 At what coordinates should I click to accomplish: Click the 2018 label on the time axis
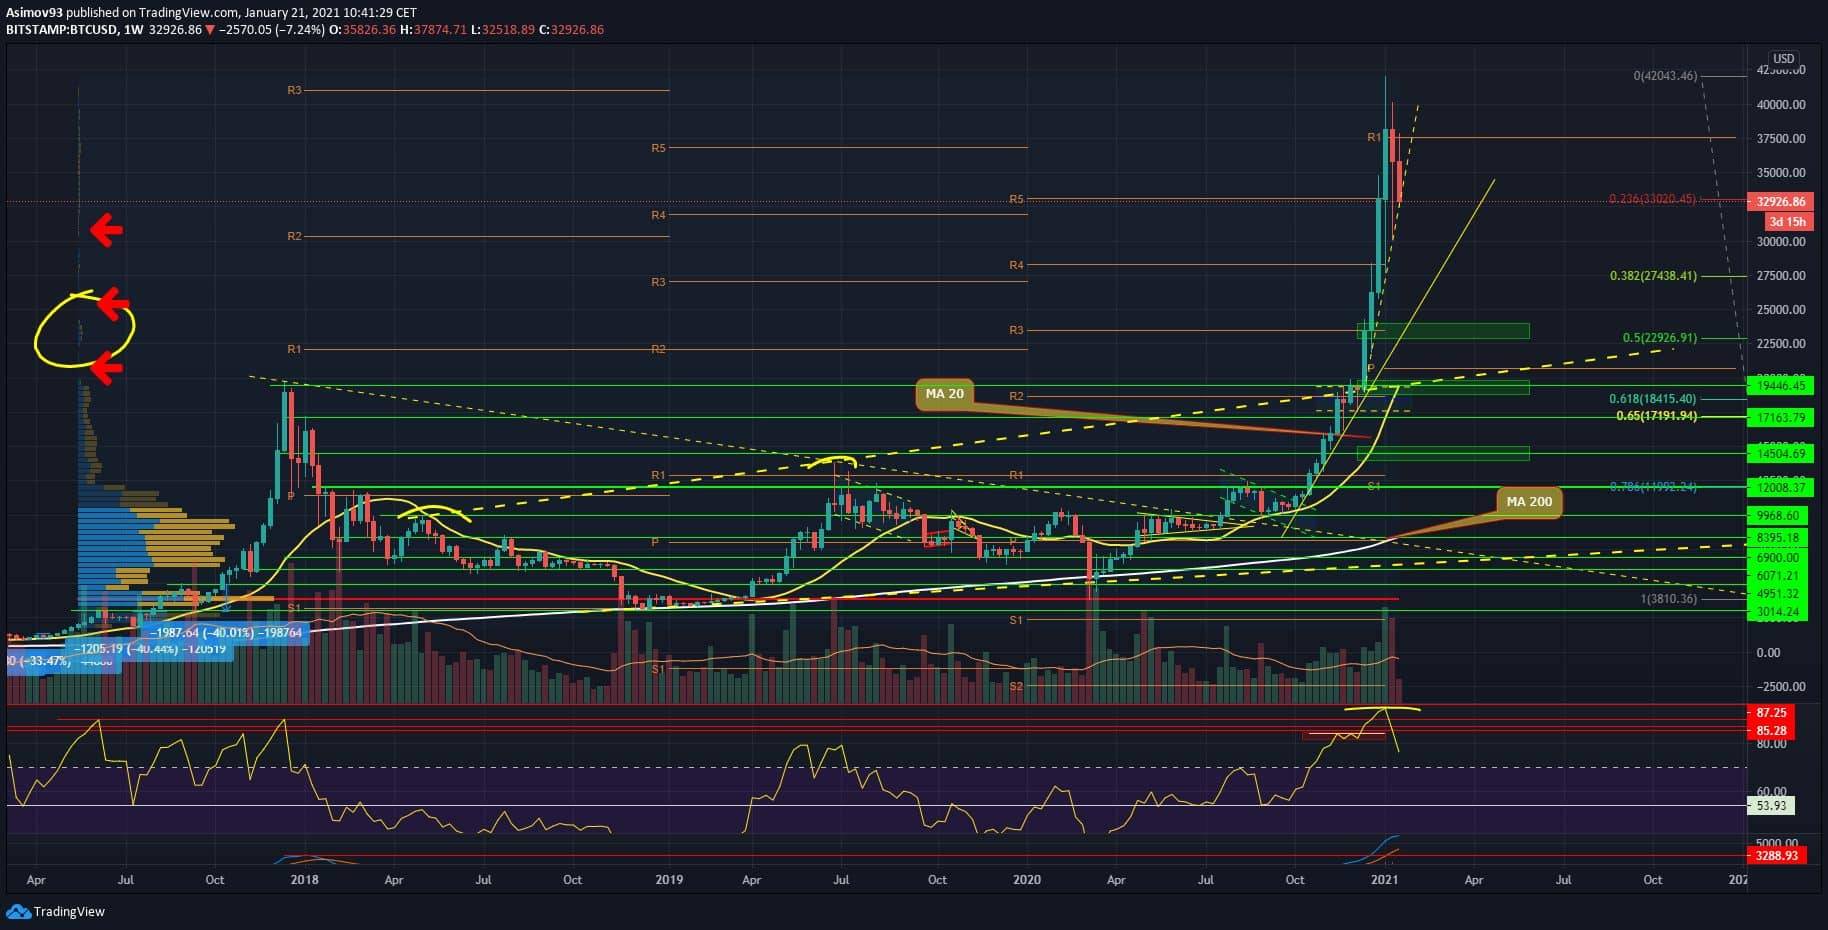coord(304,880)
